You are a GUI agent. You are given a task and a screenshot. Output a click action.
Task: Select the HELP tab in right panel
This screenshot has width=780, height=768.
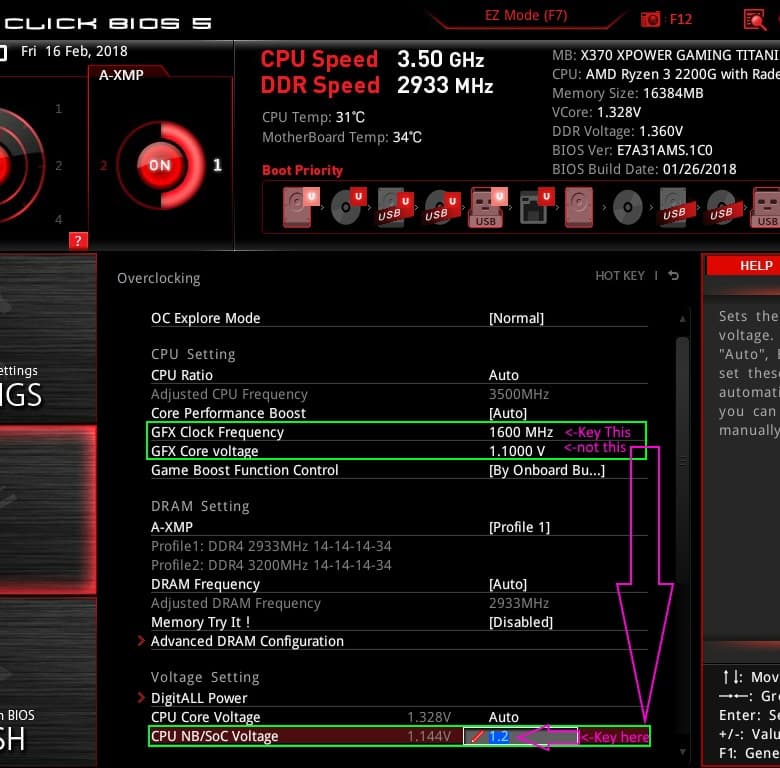743,266
